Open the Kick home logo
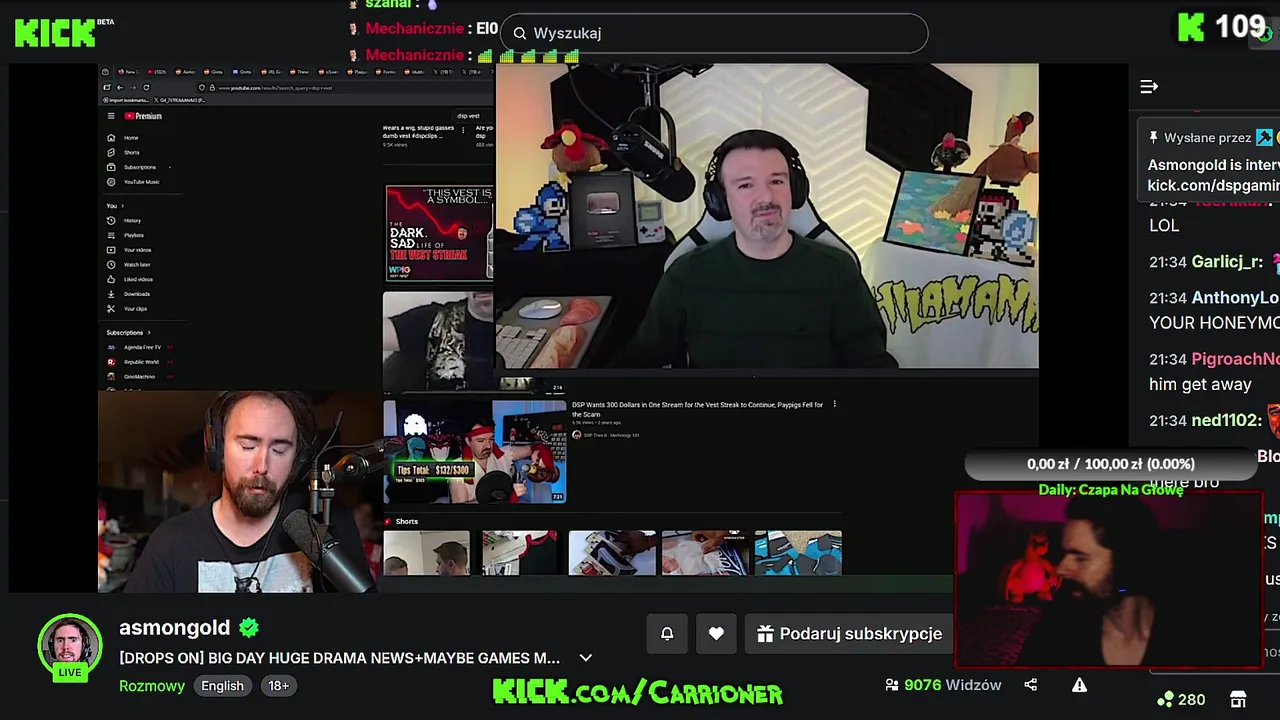Viewport: 1280px width, 720px height. pyautogui.click(x=55, y=32)
